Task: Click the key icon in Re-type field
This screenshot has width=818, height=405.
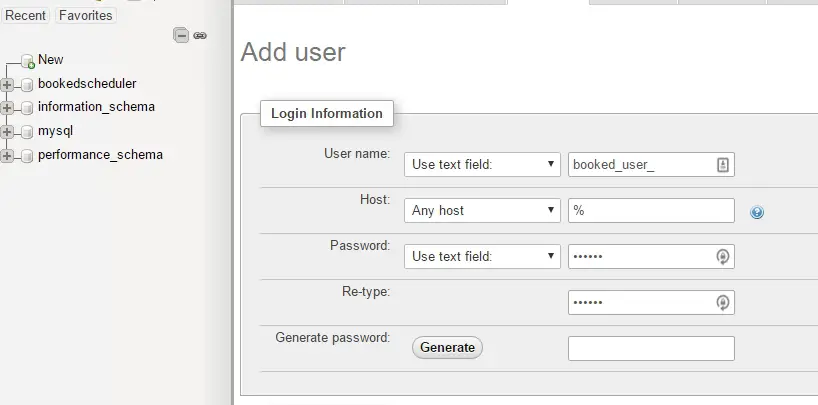Action: (x=723, y=303)
